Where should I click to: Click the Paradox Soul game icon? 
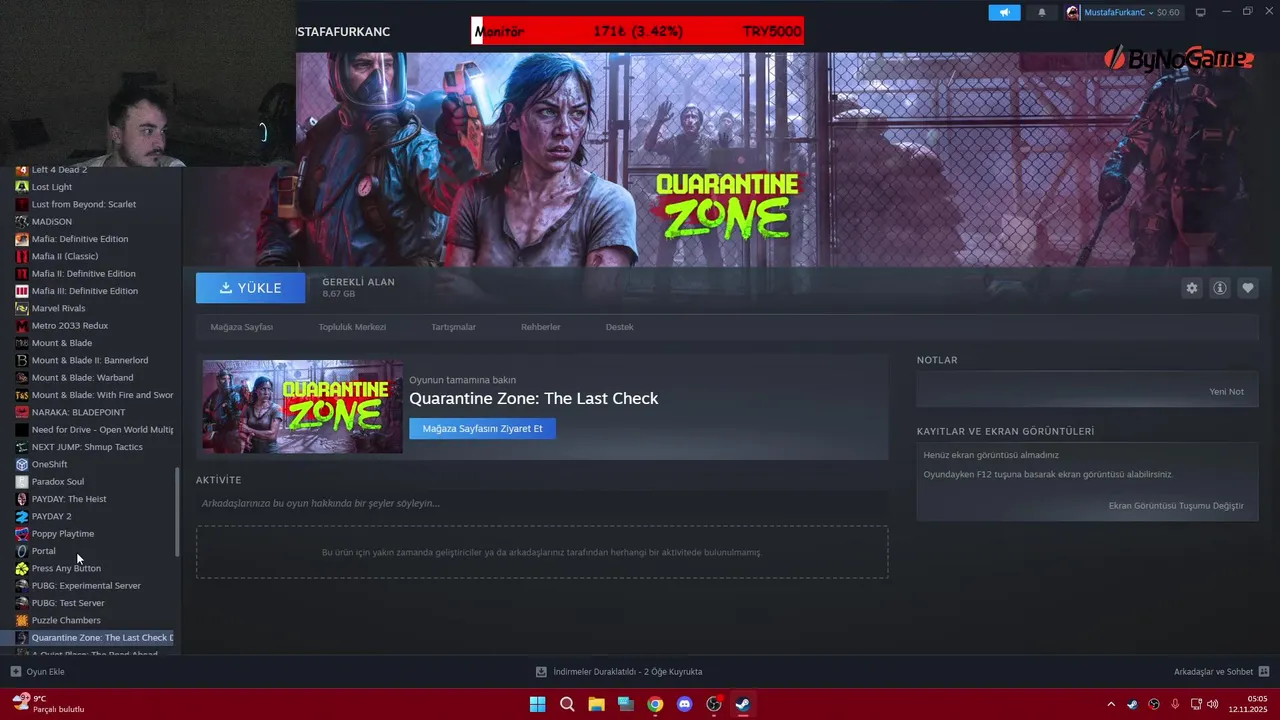click(x=22, y=481)
